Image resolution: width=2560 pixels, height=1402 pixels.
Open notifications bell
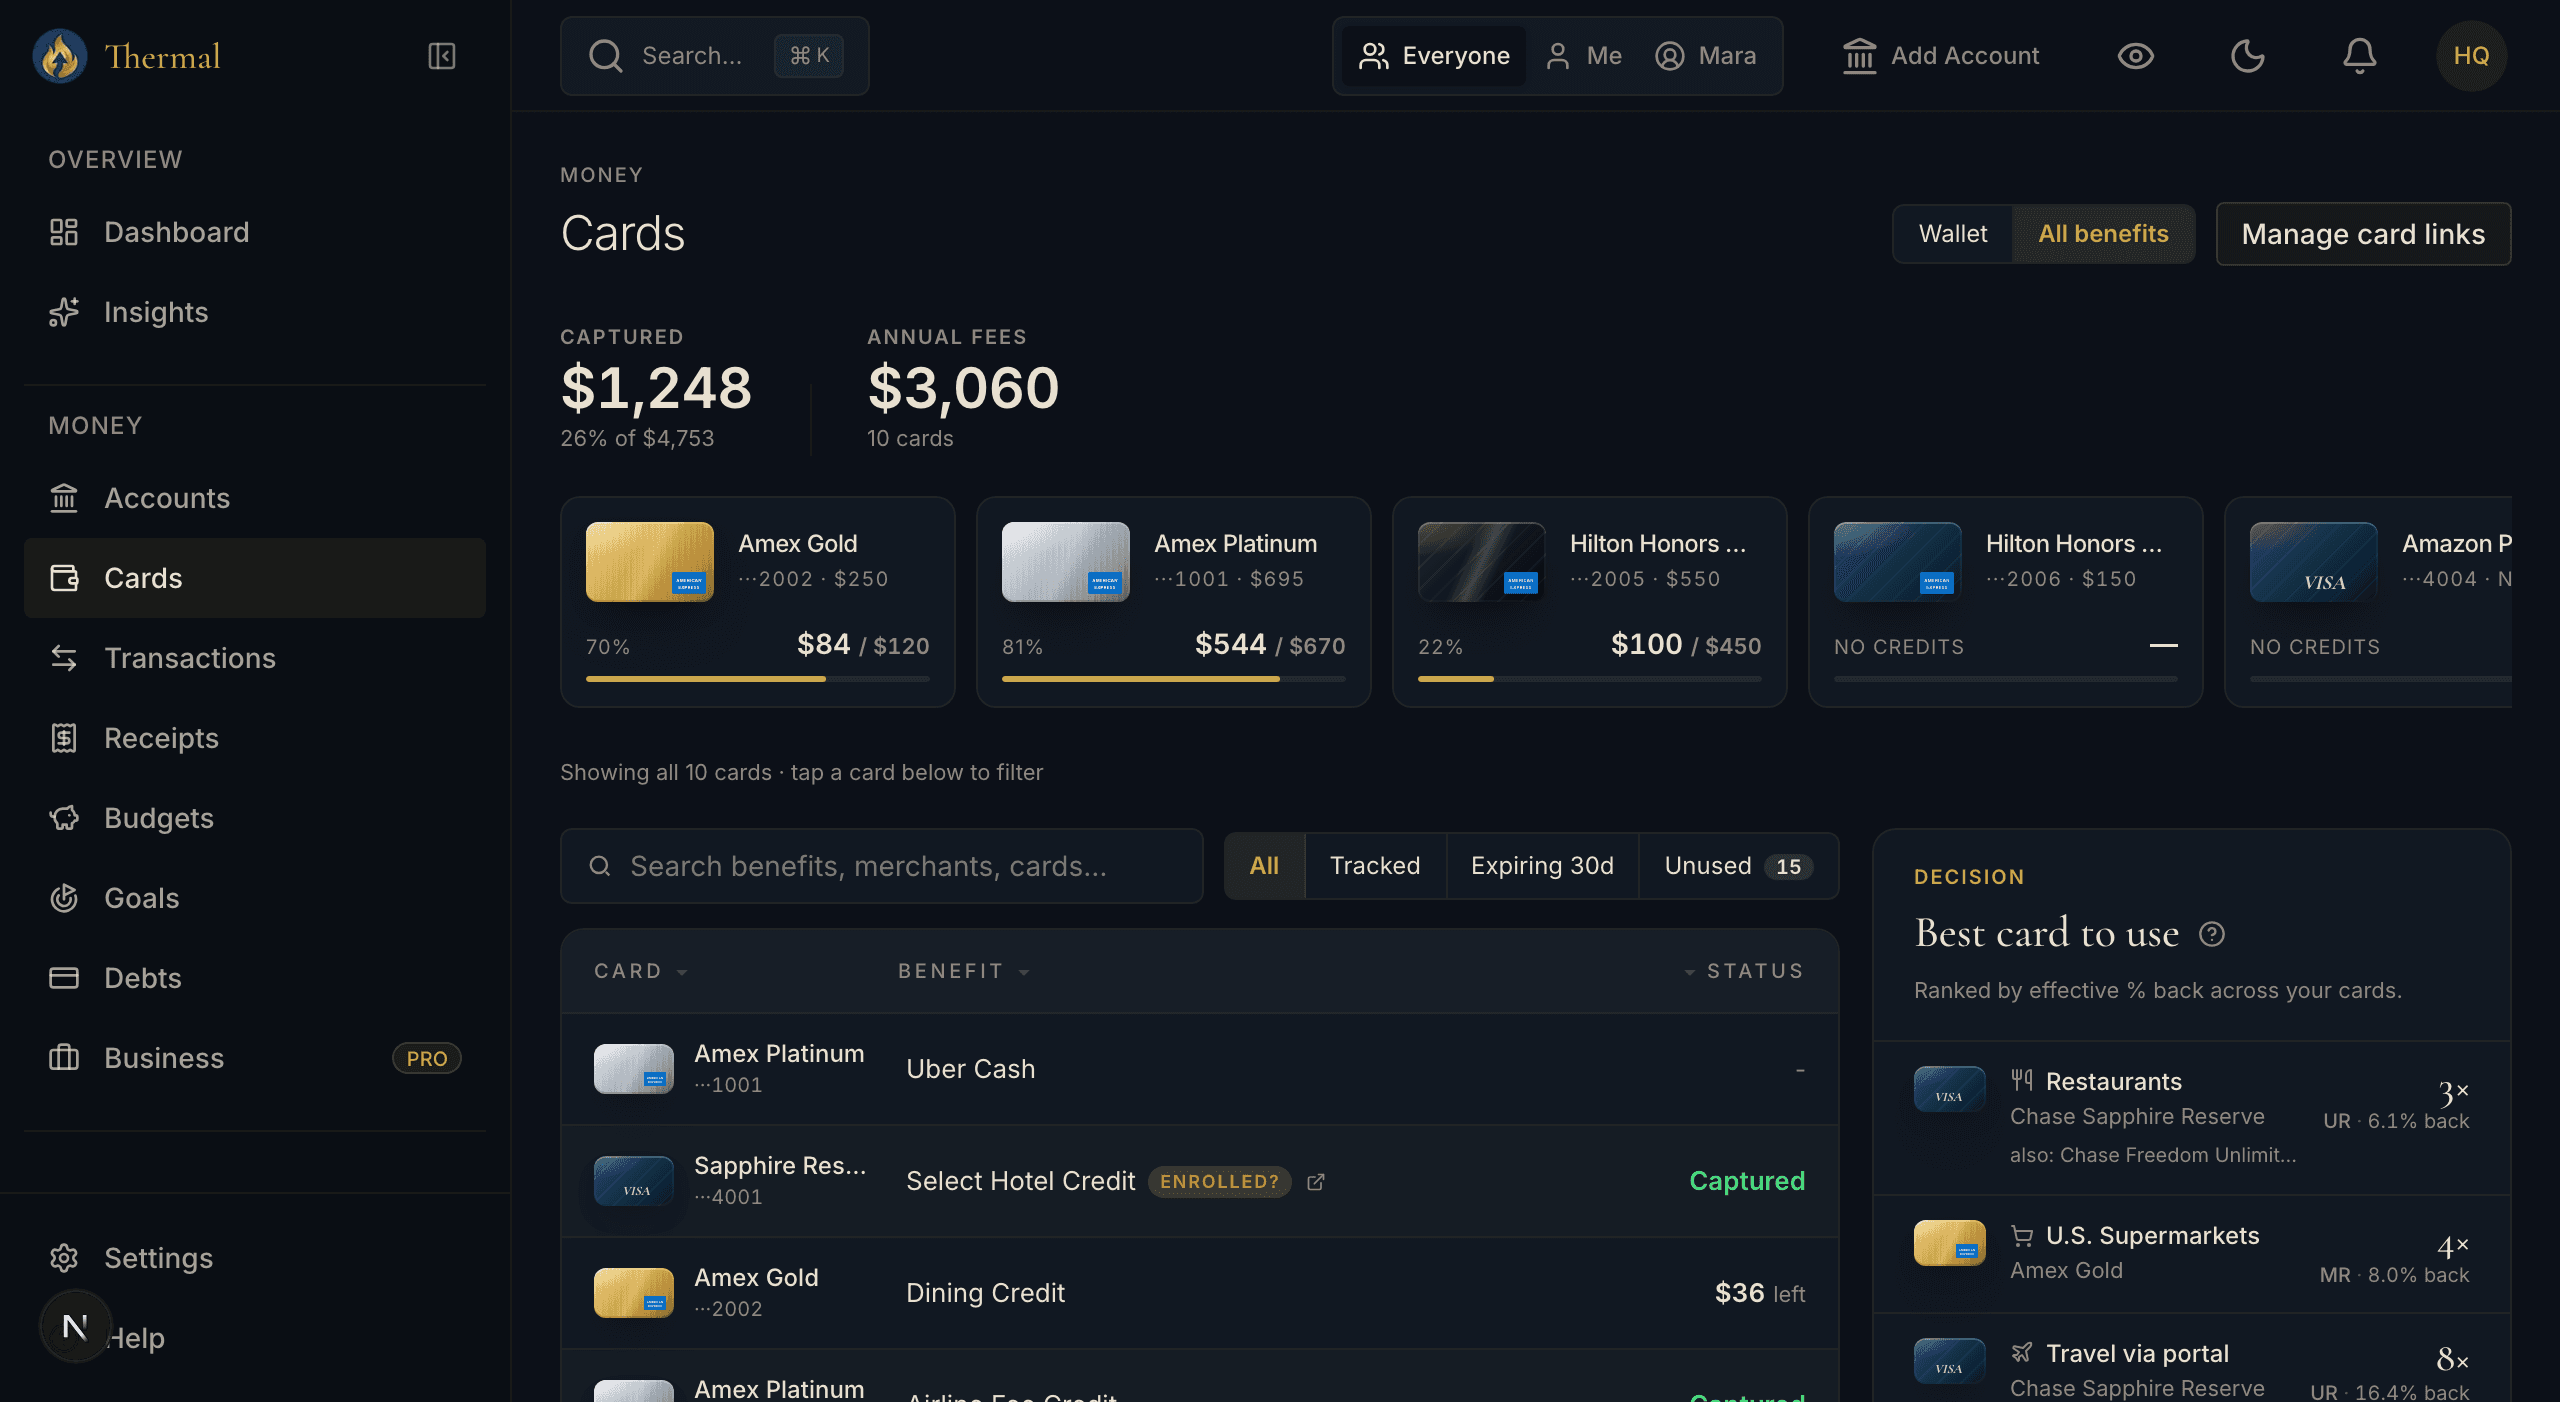(2359, 56)
